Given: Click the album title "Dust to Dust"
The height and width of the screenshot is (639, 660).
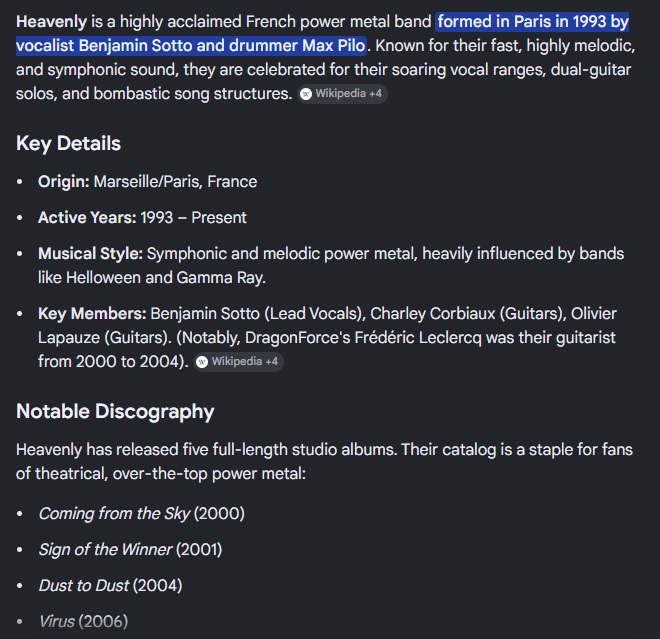Looking at the screenshot, I should [x=84, y=586].
